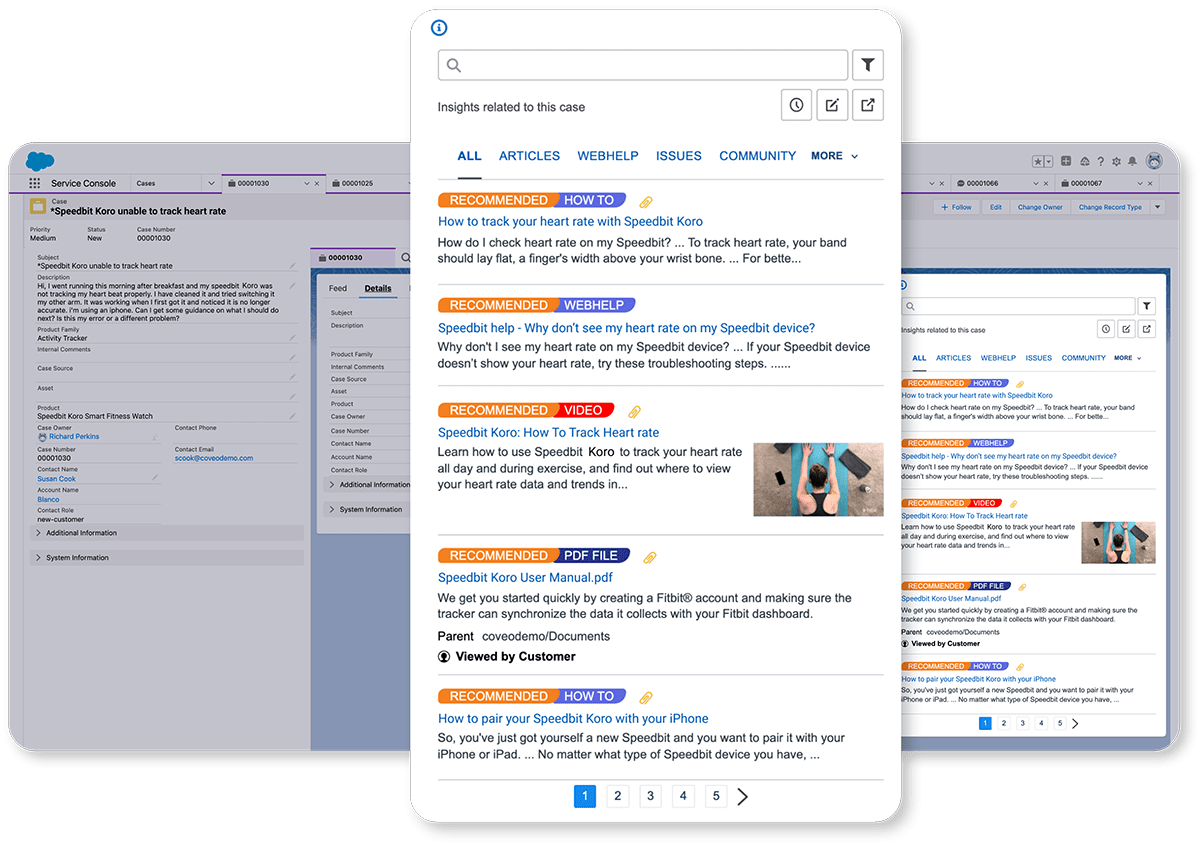The height and width of the screenshot is (846, 1200).
Task: Click the clock icon in the right-side insights panel
Action: click(1105, 329)
